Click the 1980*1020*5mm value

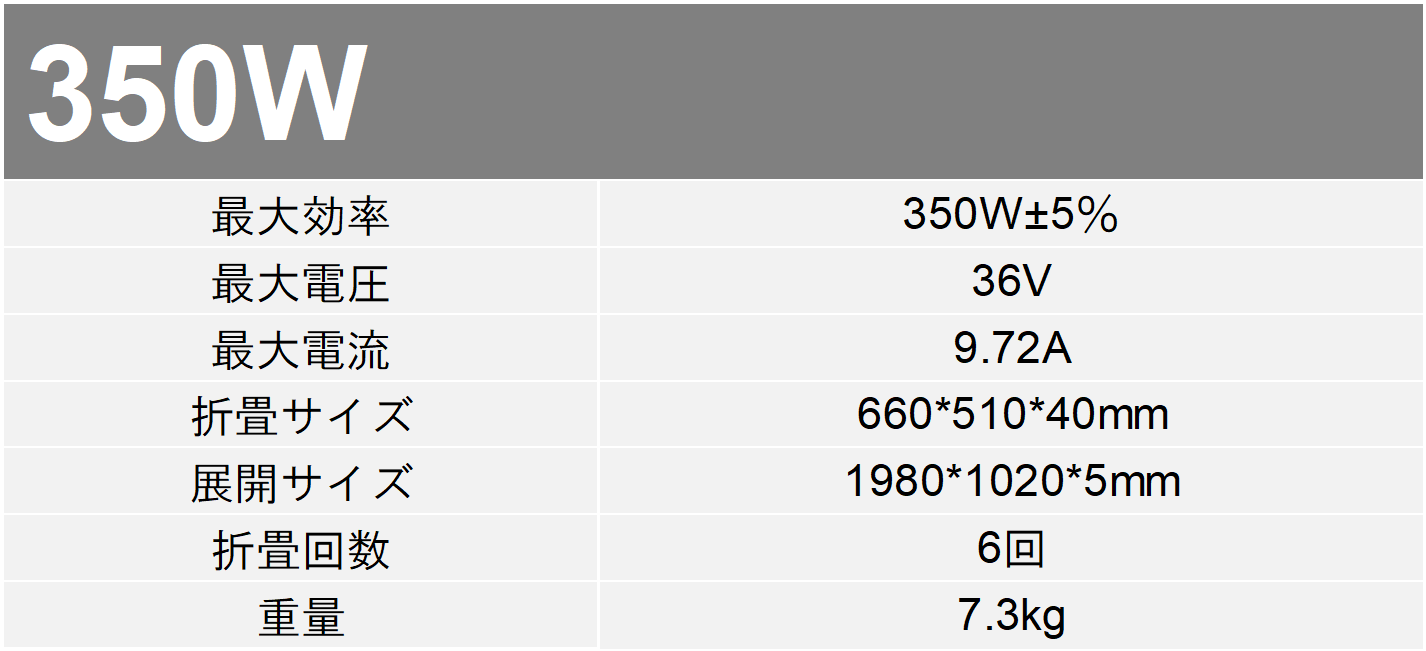(x=1012, y=482)
